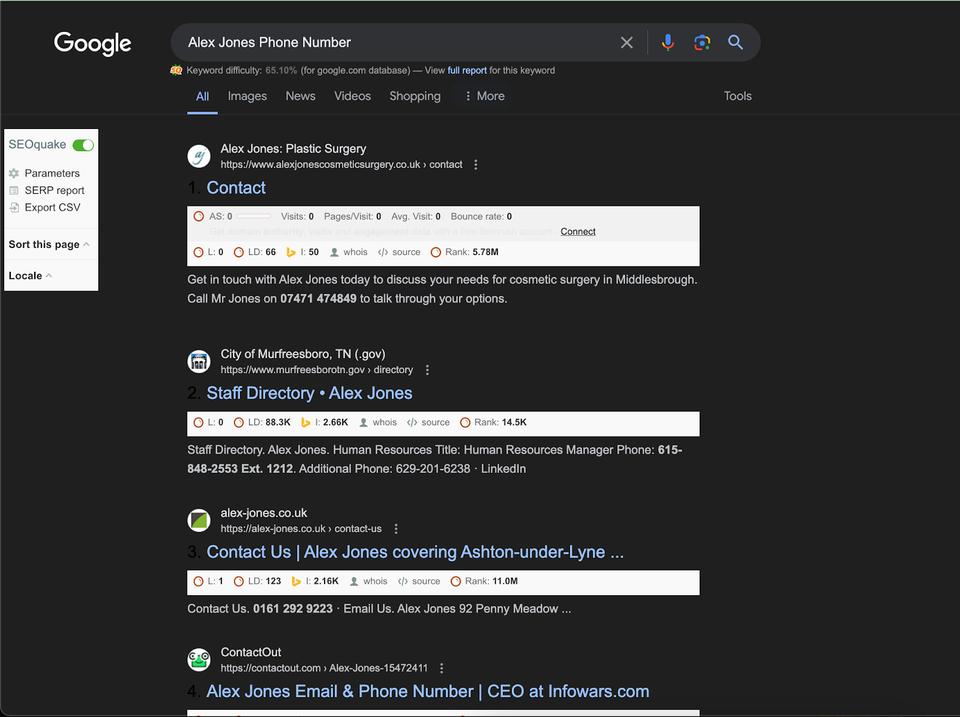Click the Export CSV icon

(14, 208)
